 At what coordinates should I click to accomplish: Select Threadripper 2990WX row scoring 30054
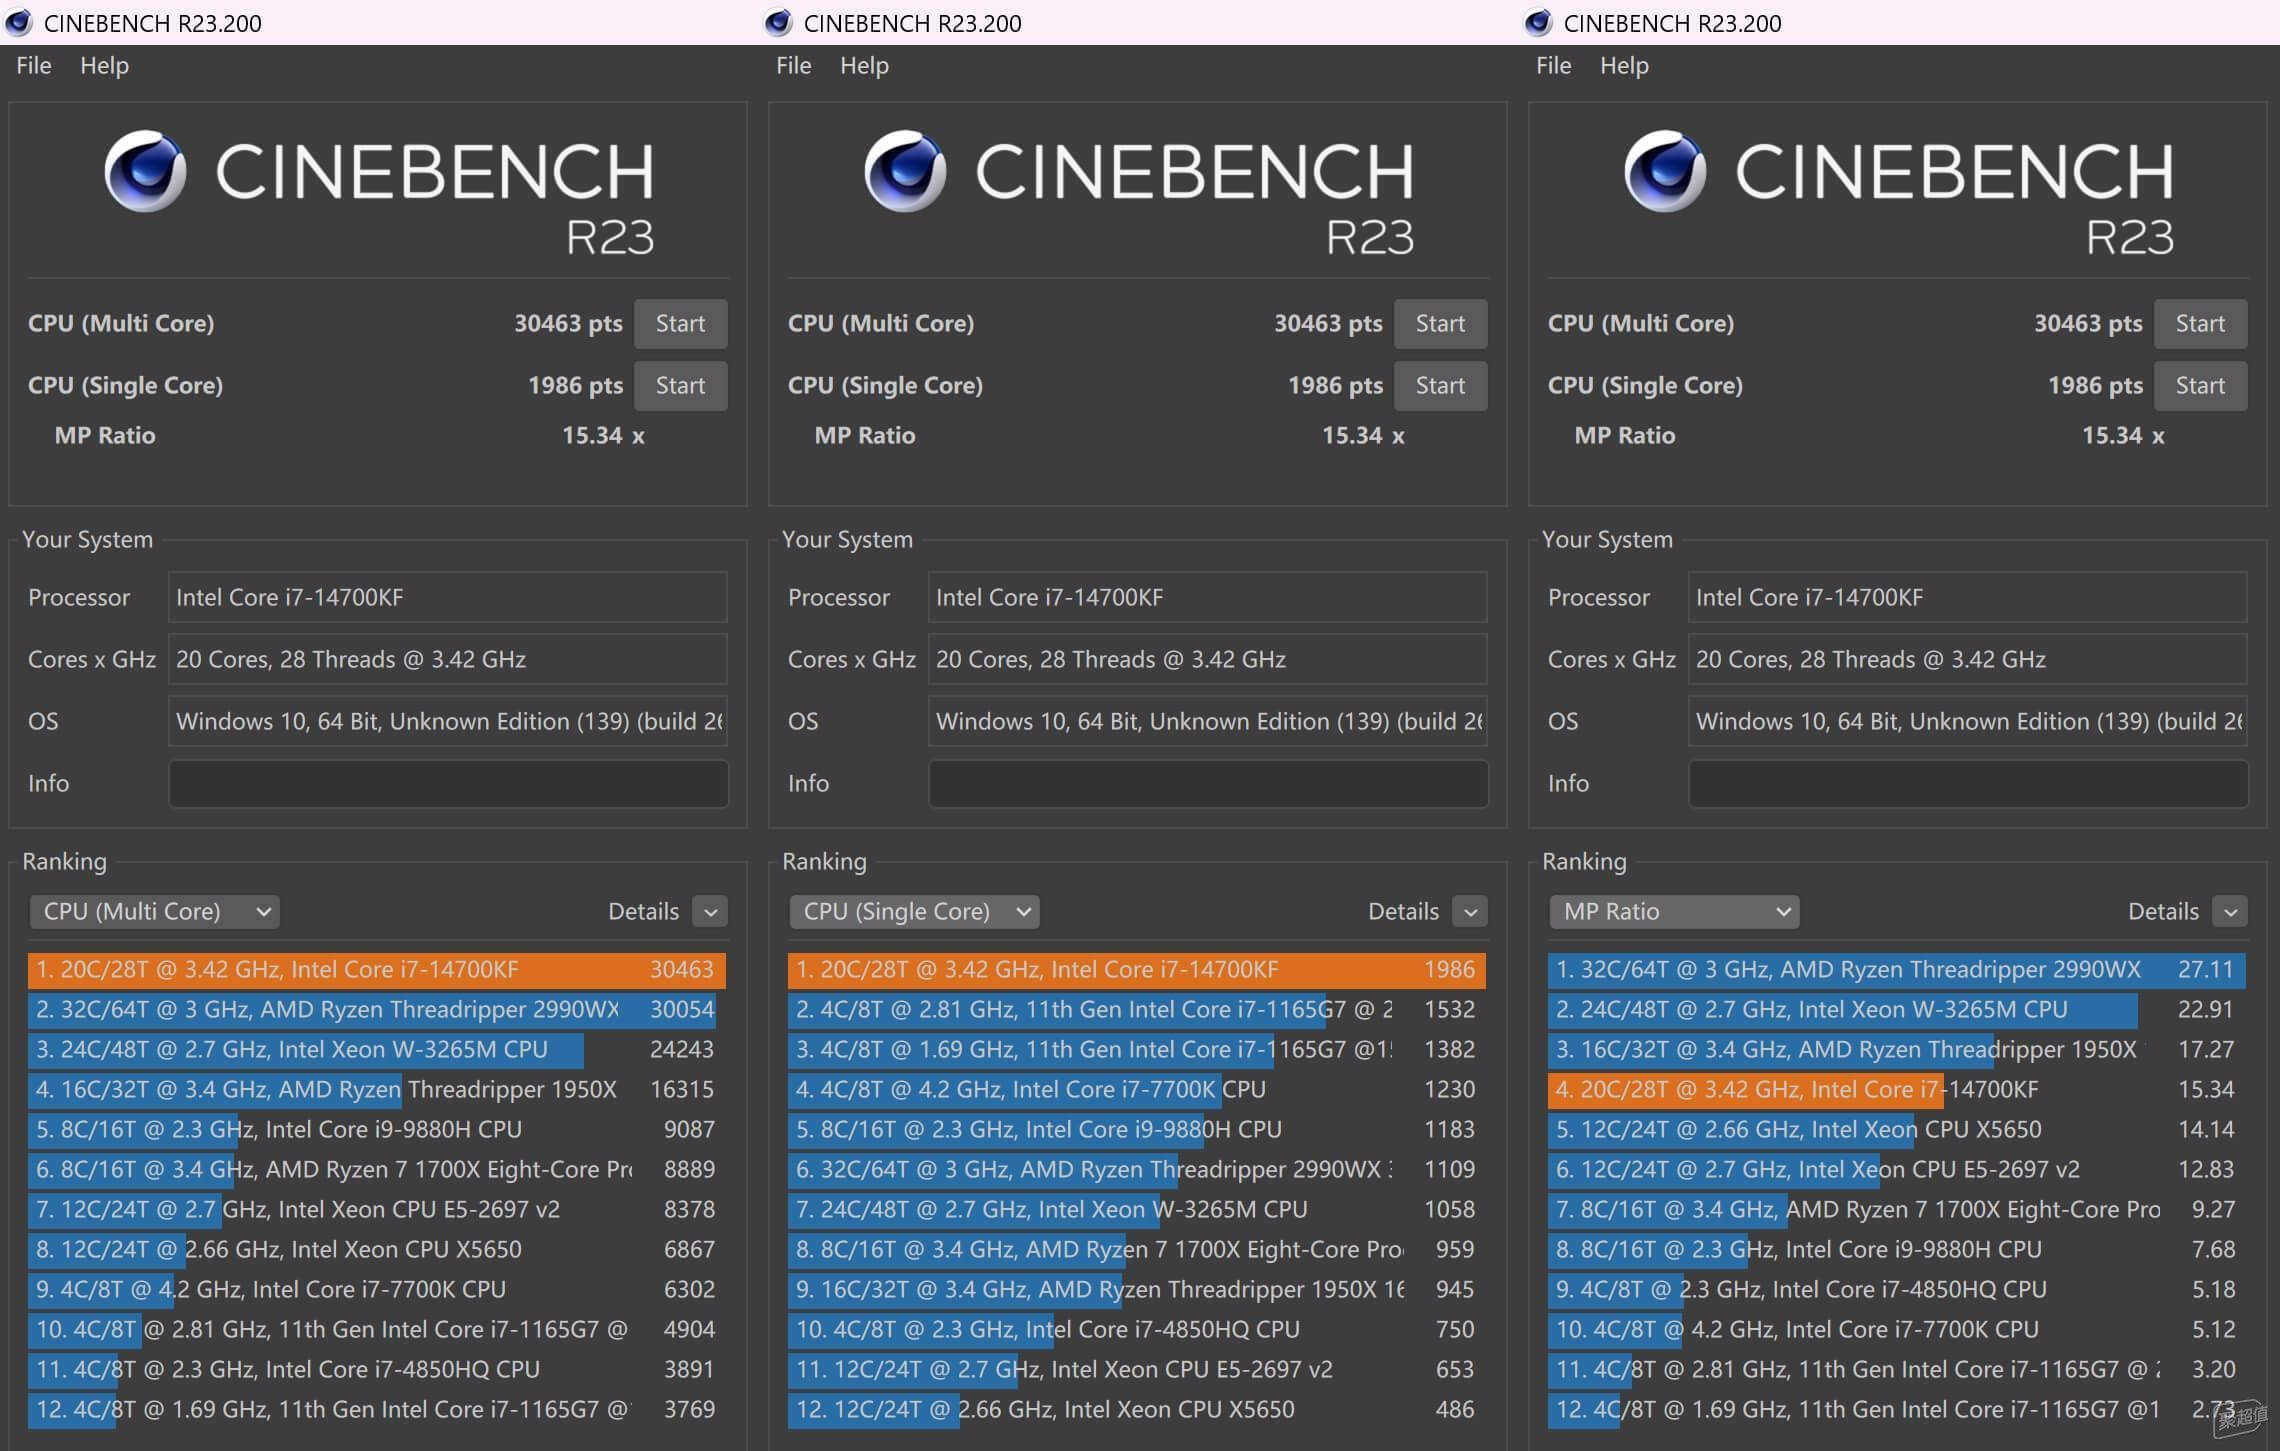coord(377,1009)
